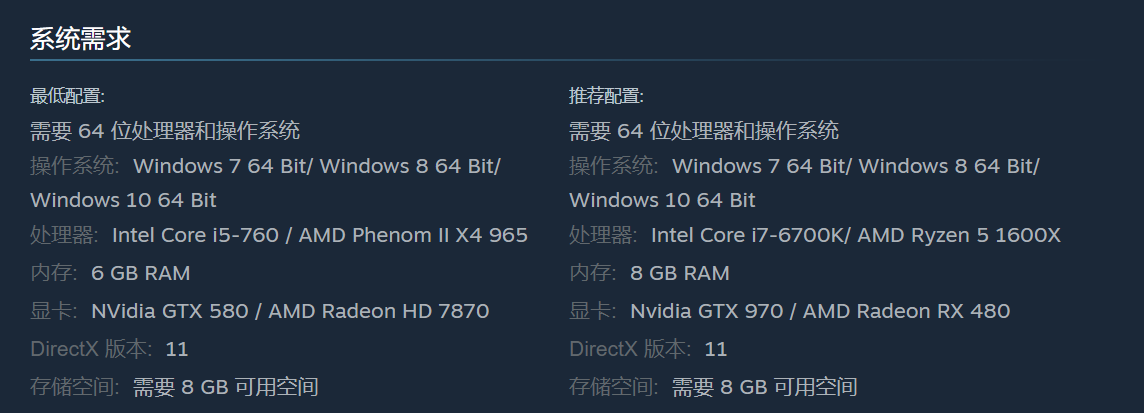Click the 系统需求 section heading
This screenshot has width=1144, height=413.
point(80,39)
